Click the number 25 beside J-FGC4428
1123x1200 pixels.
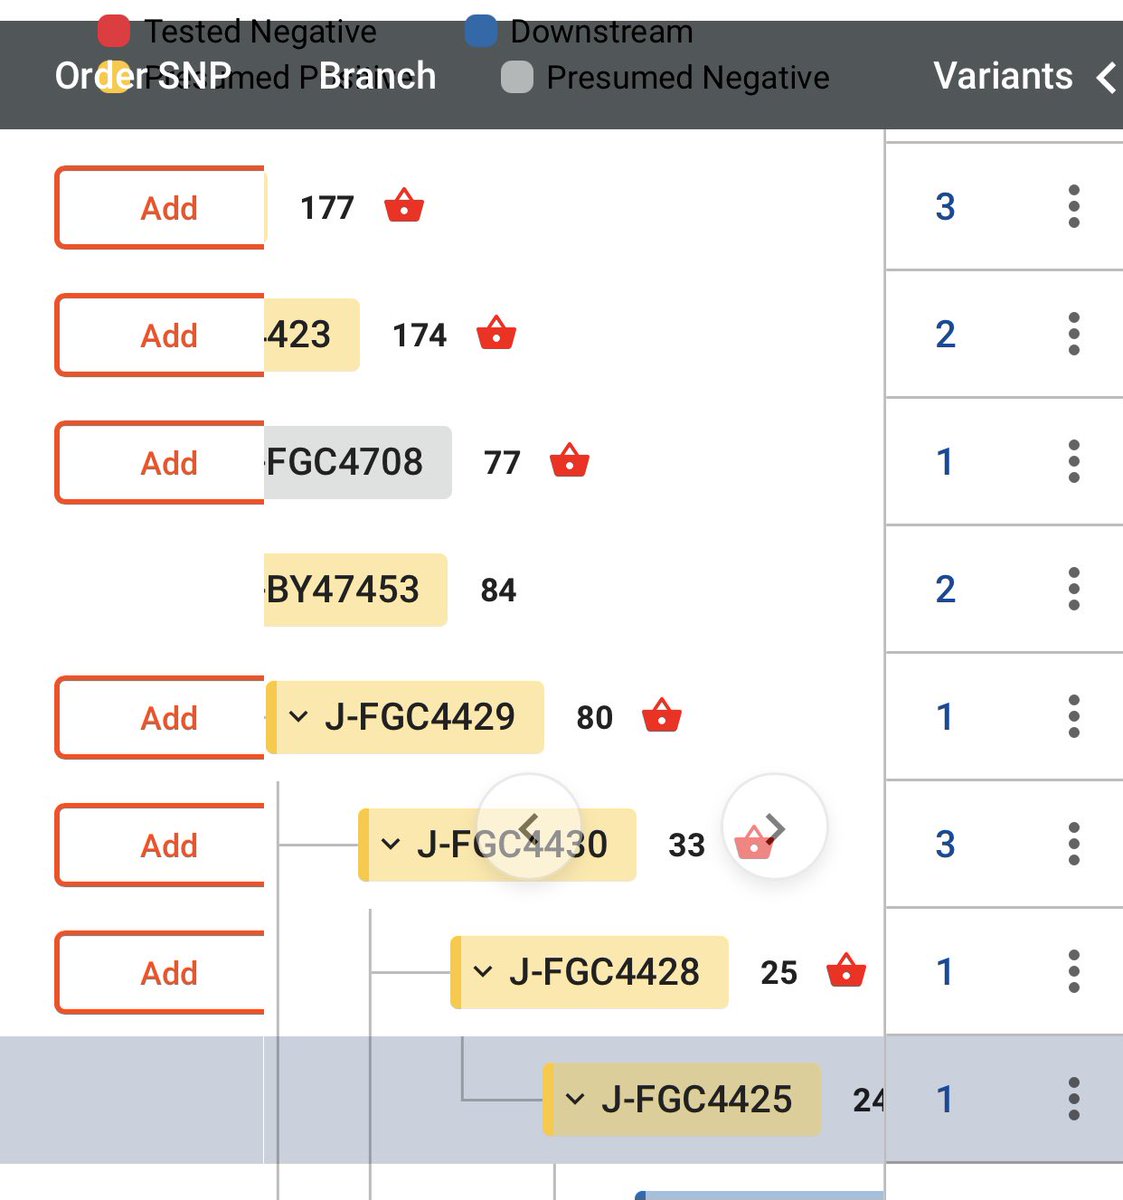pos(779,972)
